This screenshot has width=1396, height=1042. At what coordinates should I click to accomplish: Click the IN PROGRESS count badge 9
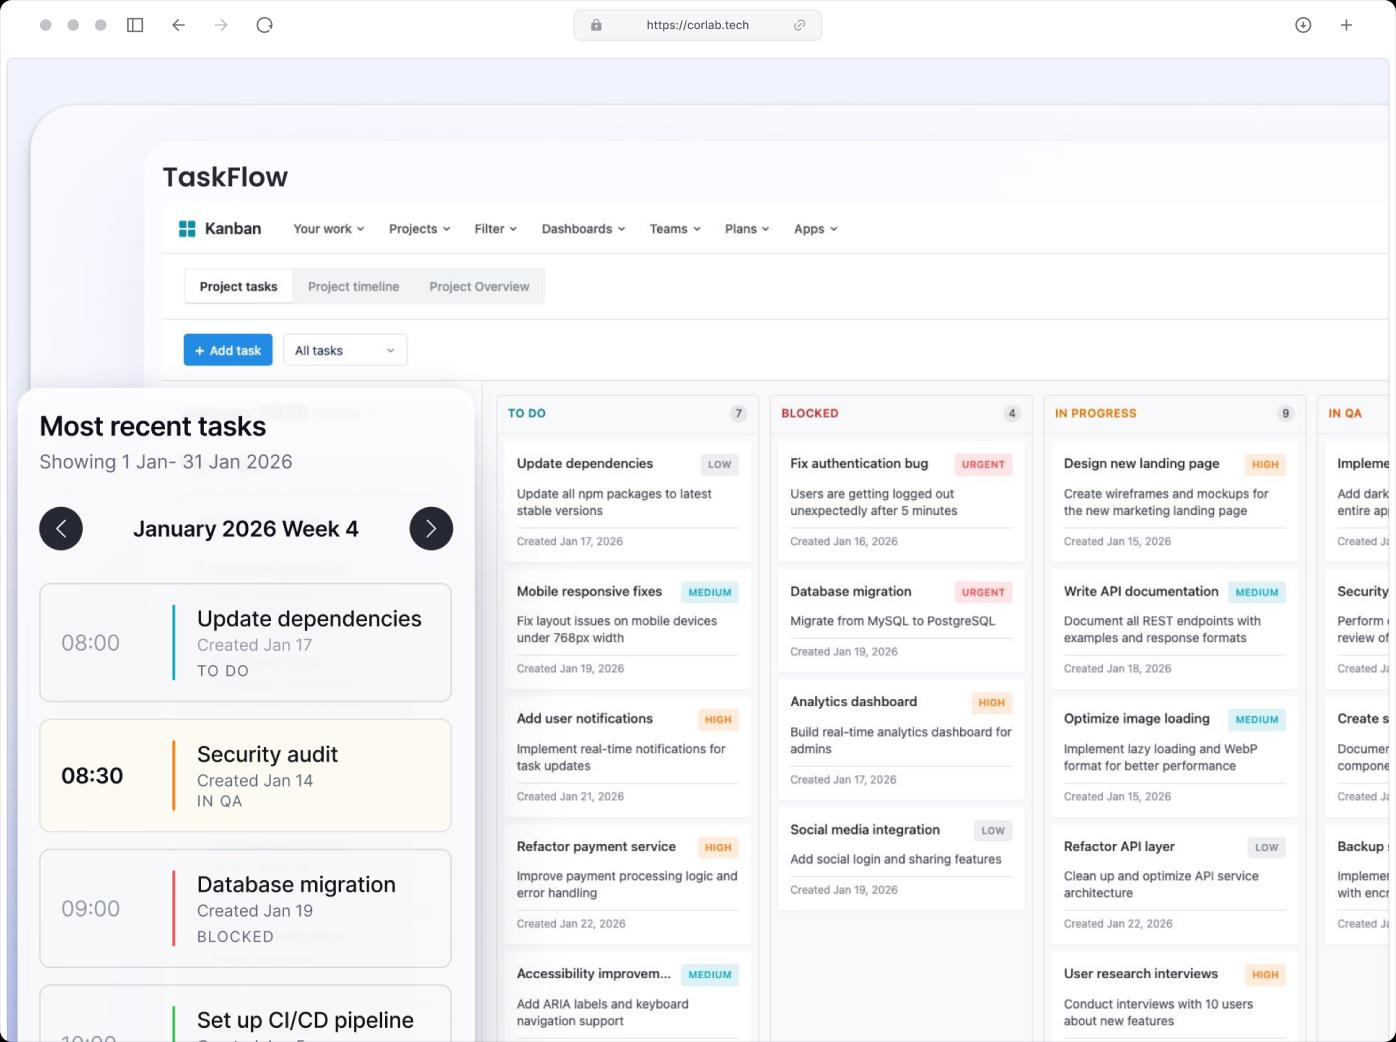(1286, 413)
